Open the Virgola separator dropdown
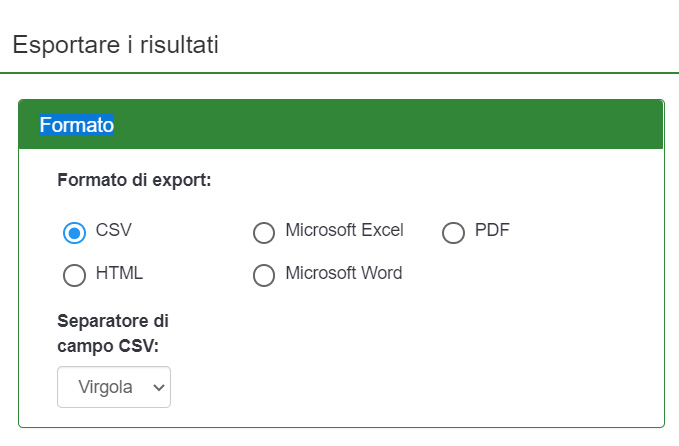679x446 pixels. point(113,387)
